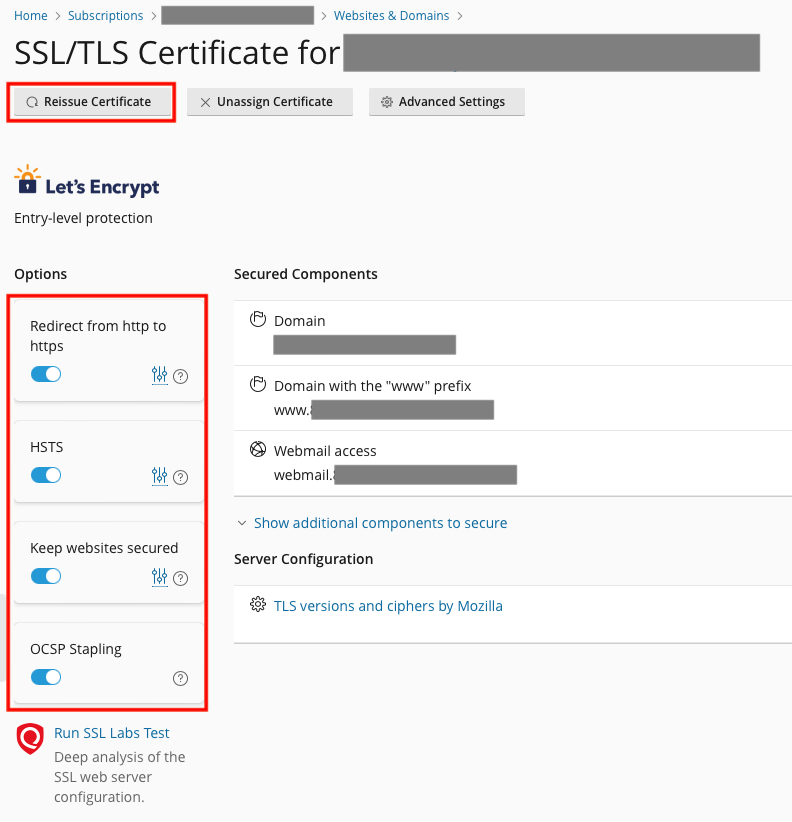Click the HSTS help question mark

(x=181, y=477)
